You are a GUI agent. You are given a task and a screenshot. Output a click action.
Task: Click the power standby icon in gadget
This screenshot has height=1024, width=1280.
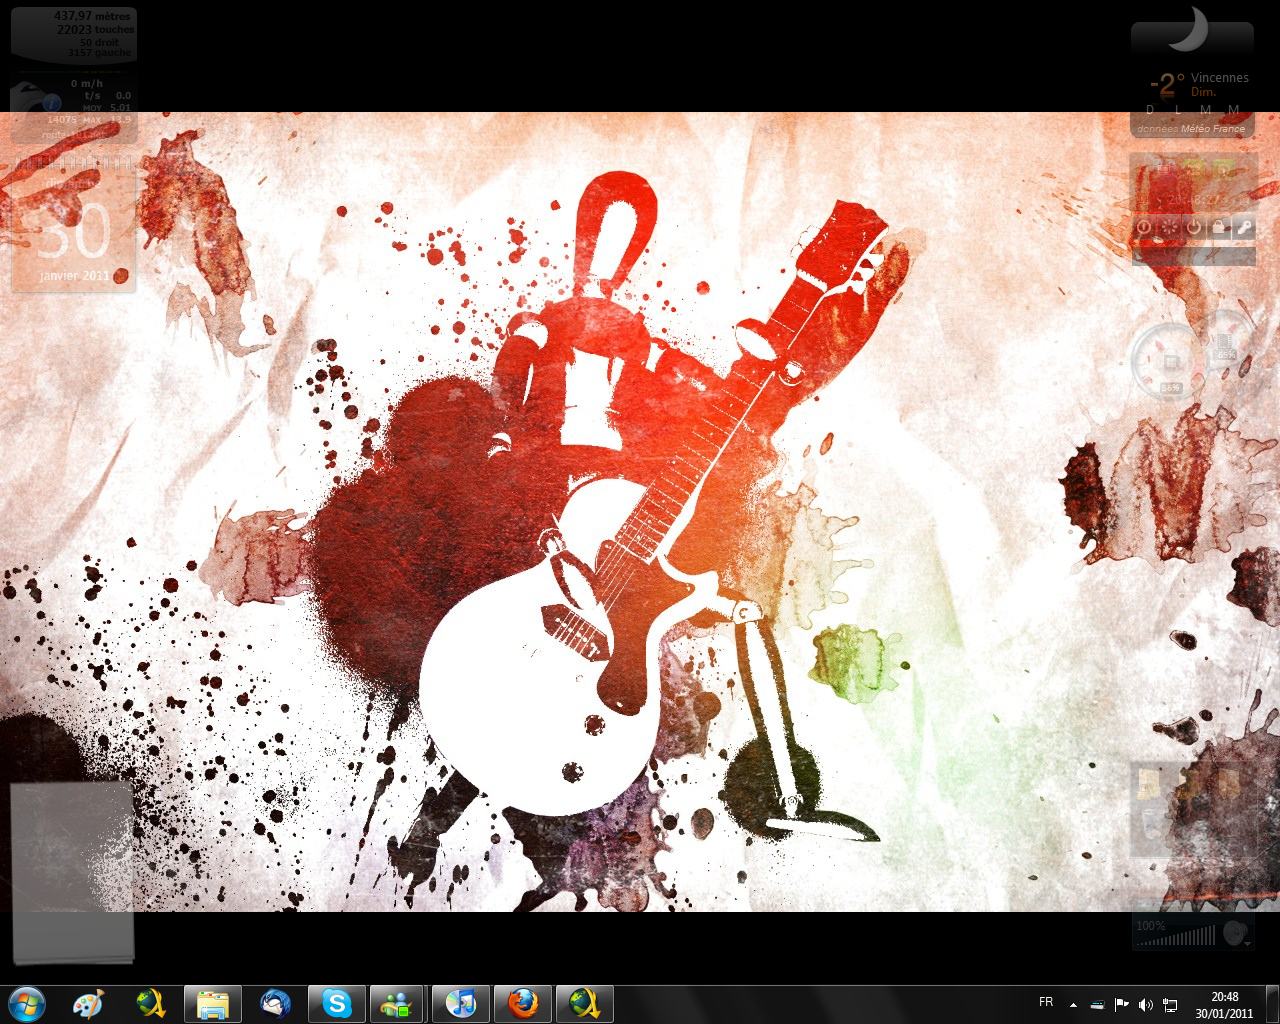point(1194,227)
